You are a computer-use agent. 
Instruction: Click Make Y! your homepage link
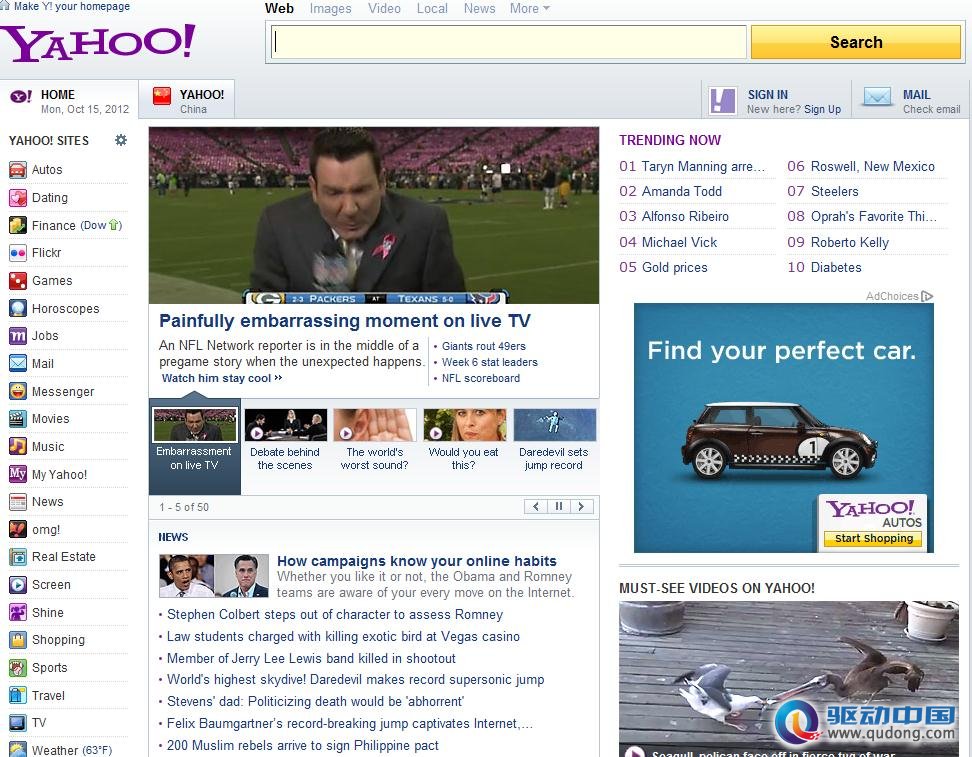(x=71, y=6)
